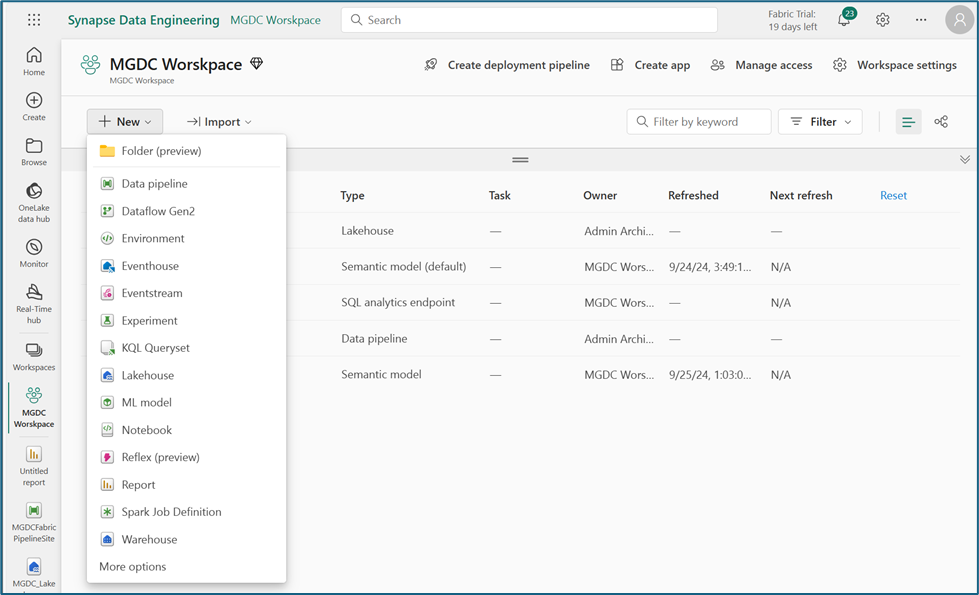Choose ML model from the New menu

(x=186, y=403)
